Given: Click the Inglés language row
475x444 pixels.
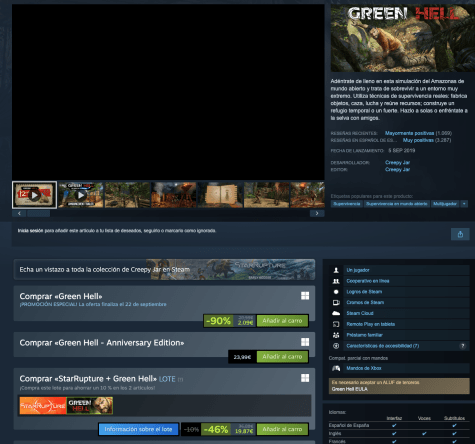Looking at the screenshot, I should tap(399, 433).
